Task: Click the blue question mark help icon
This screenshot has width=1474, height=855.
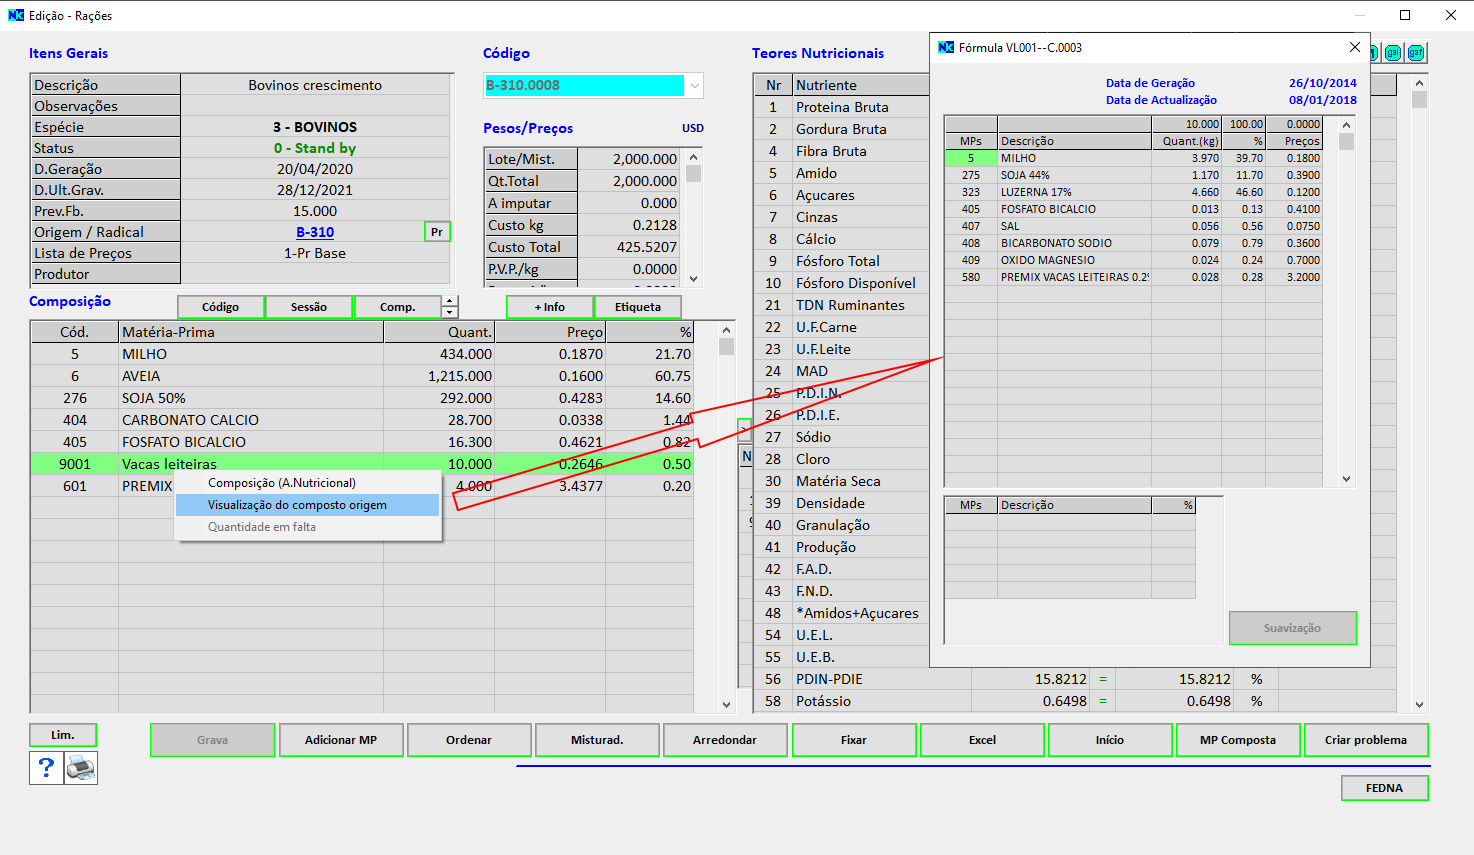Action: pos(46,768)
